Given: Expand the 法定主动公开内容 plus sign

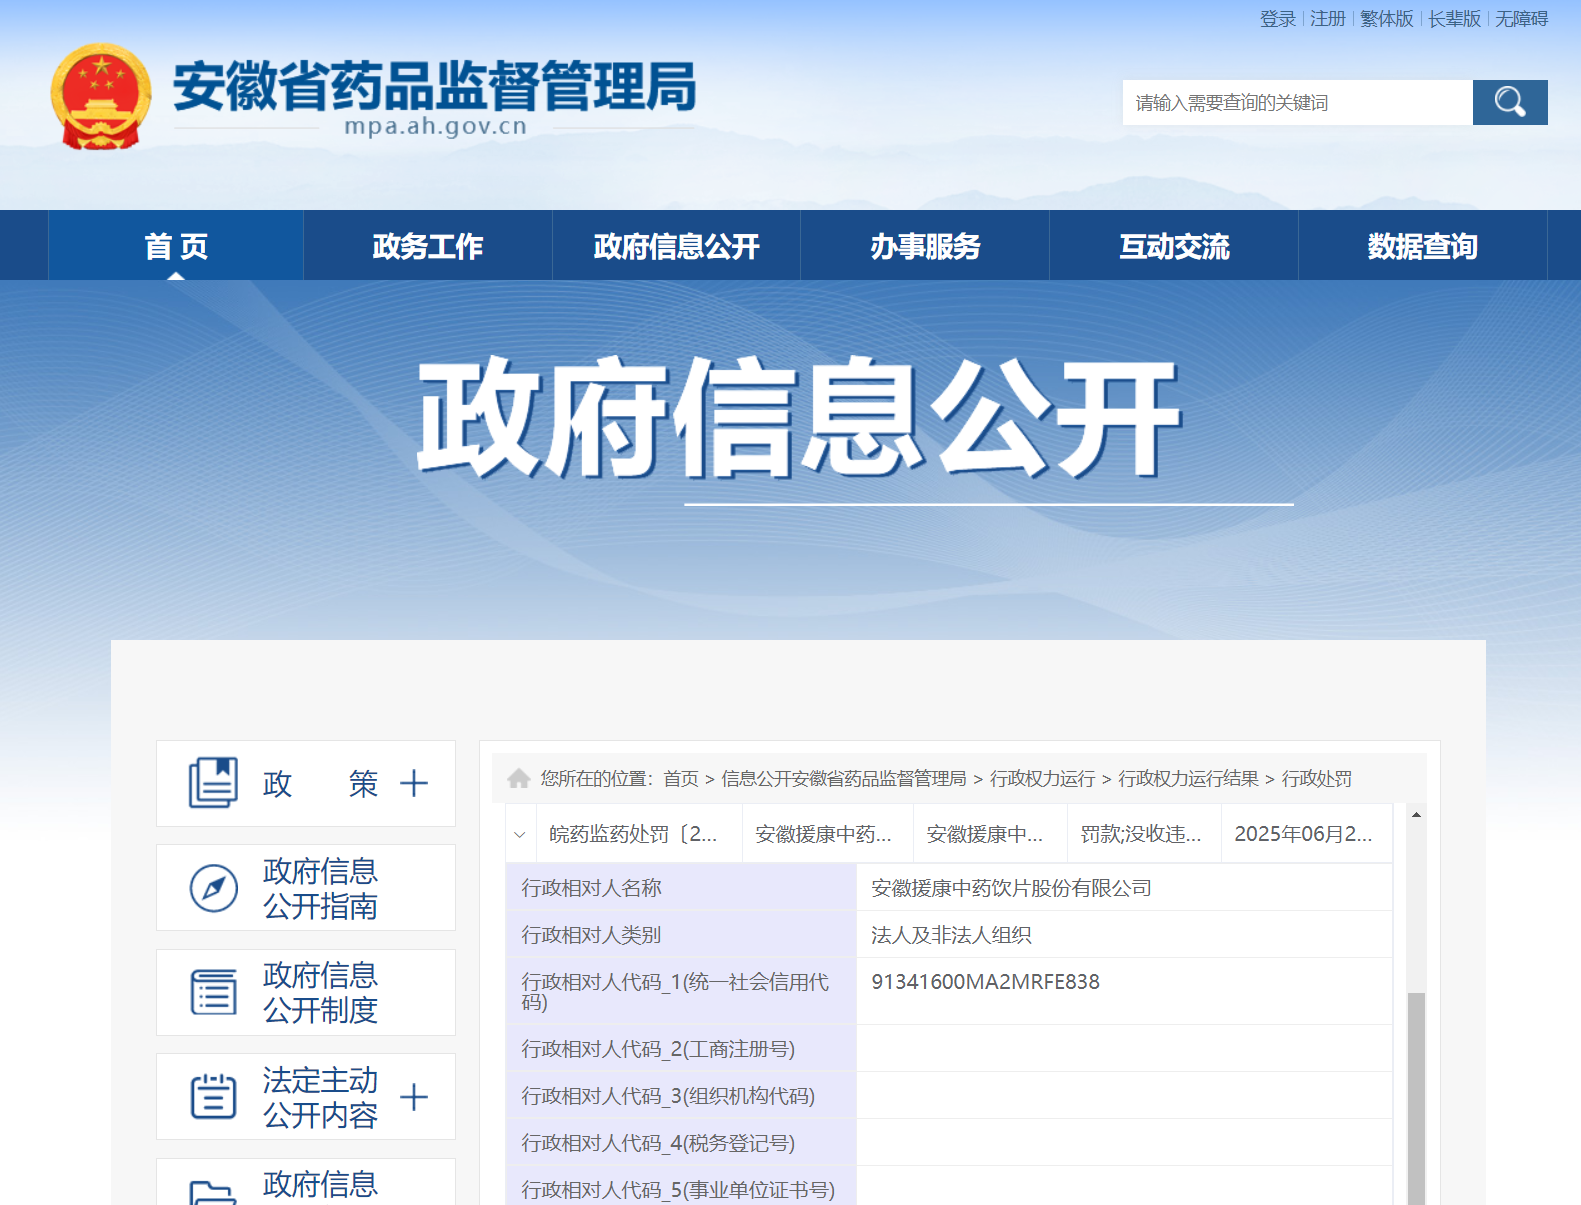Looking at the screenshot, I should (414, 1097).
